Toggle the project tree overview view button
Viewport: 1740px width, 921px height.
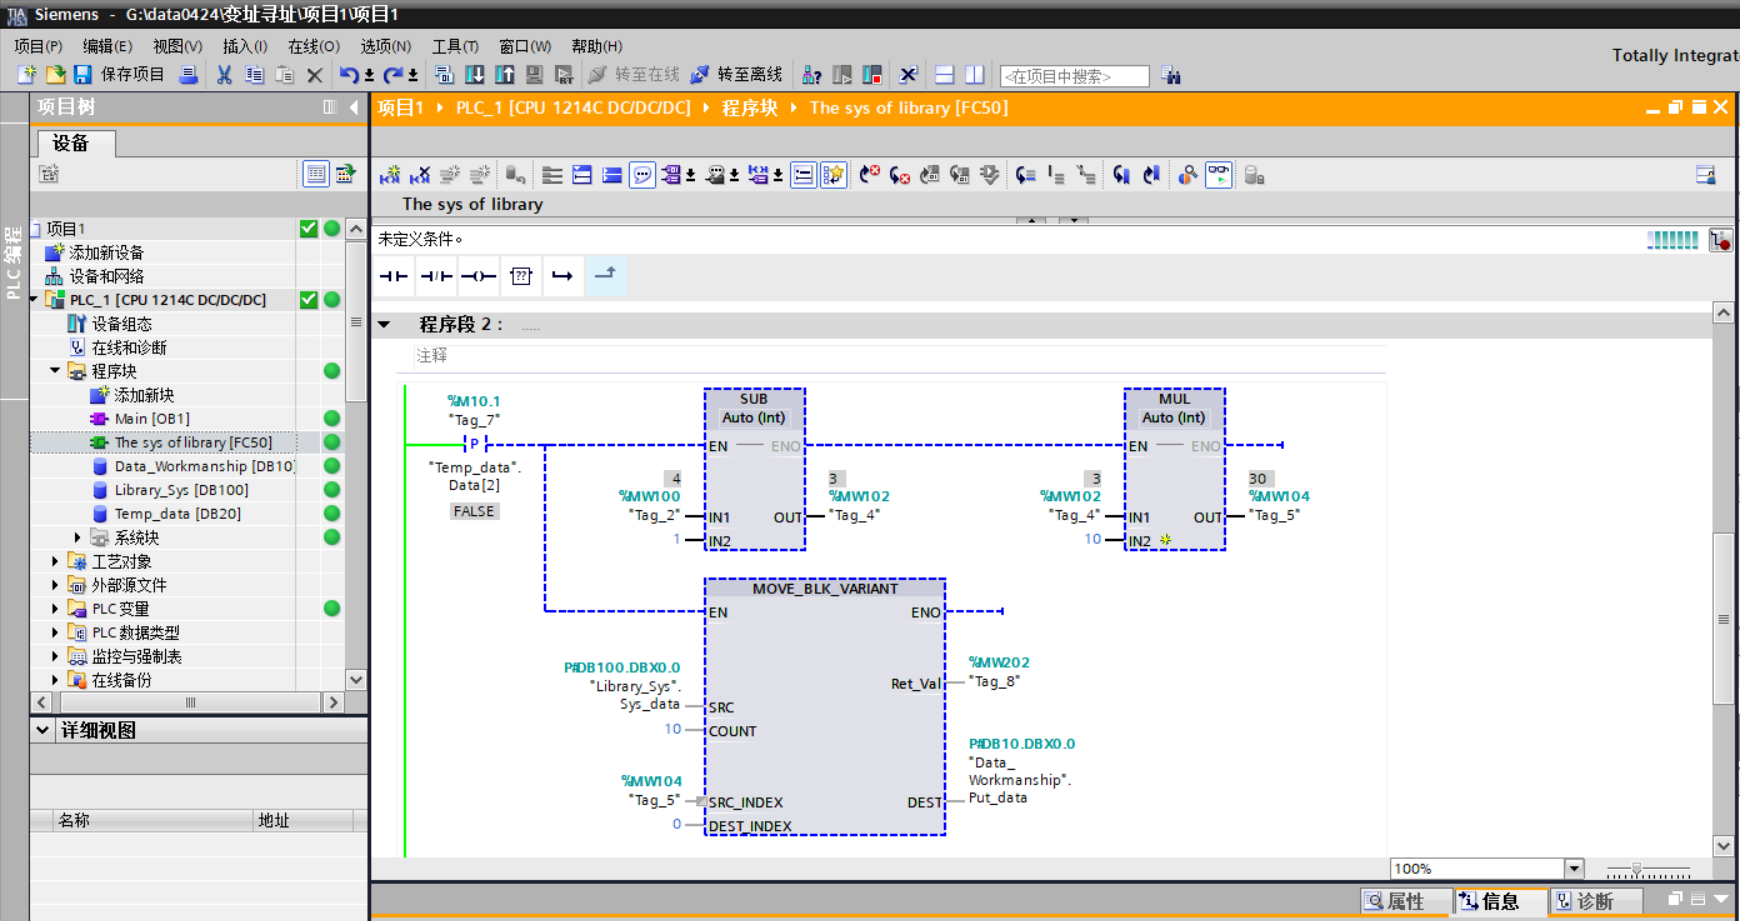point(315,174)
